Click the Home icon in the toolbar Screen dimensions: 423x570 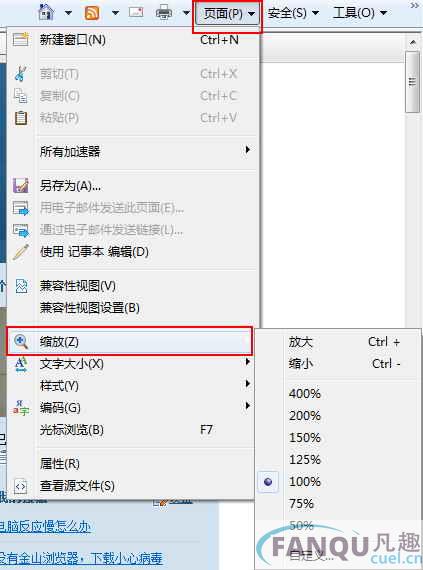pyautogui.click(x=47, y=12)
